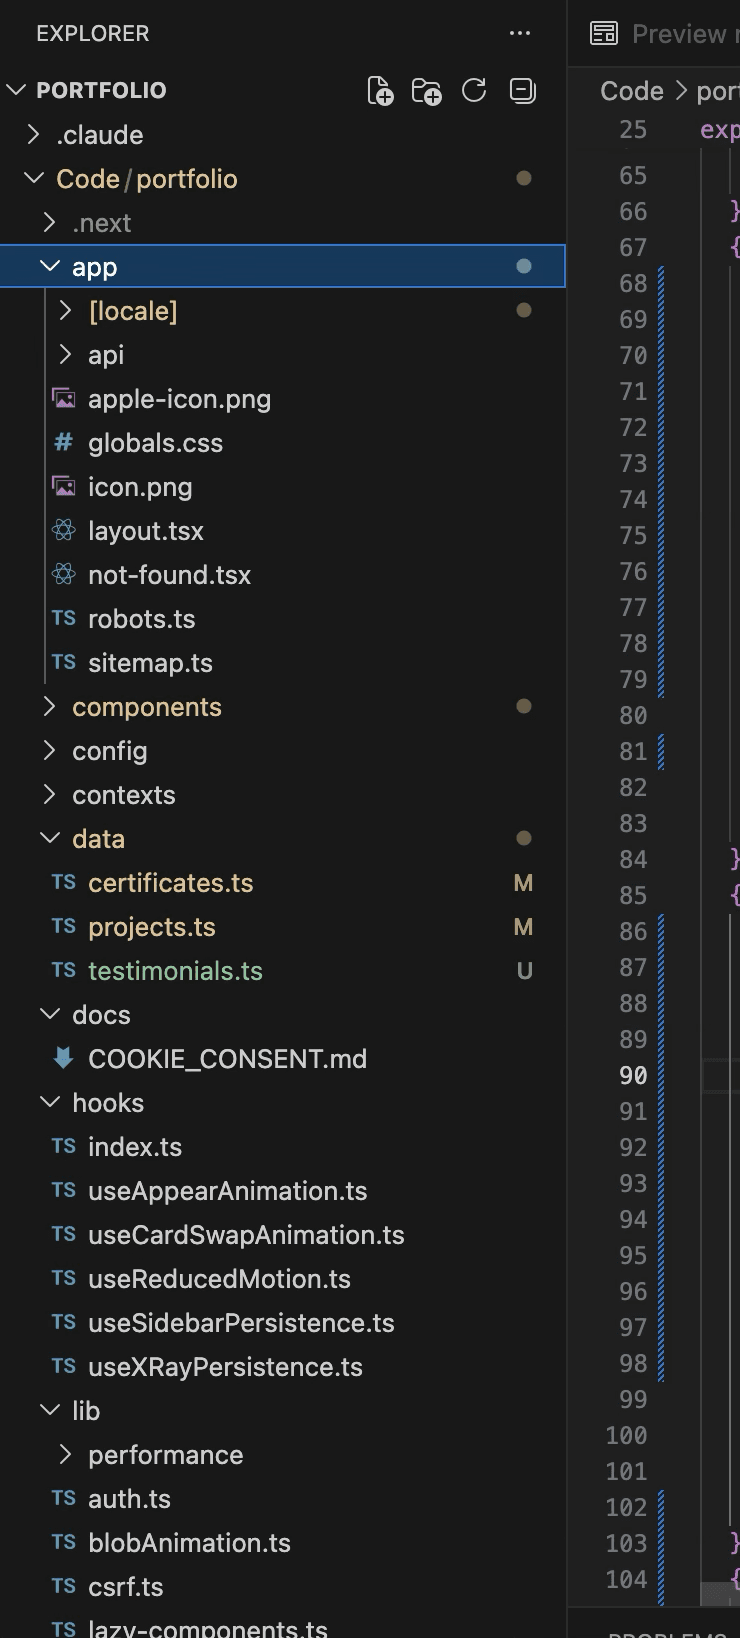Click the New File icon in Explorer
This screenshot has height=1638, width=740.
tap(380, 90)
